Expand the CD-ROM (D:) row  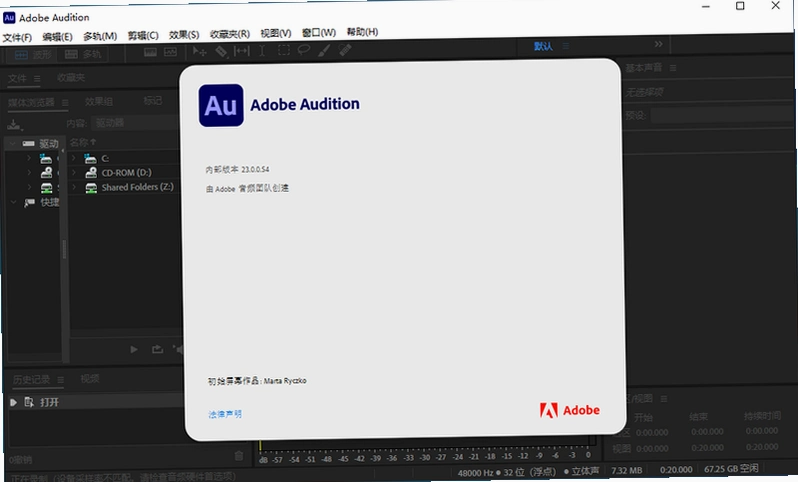coord(74,173)
